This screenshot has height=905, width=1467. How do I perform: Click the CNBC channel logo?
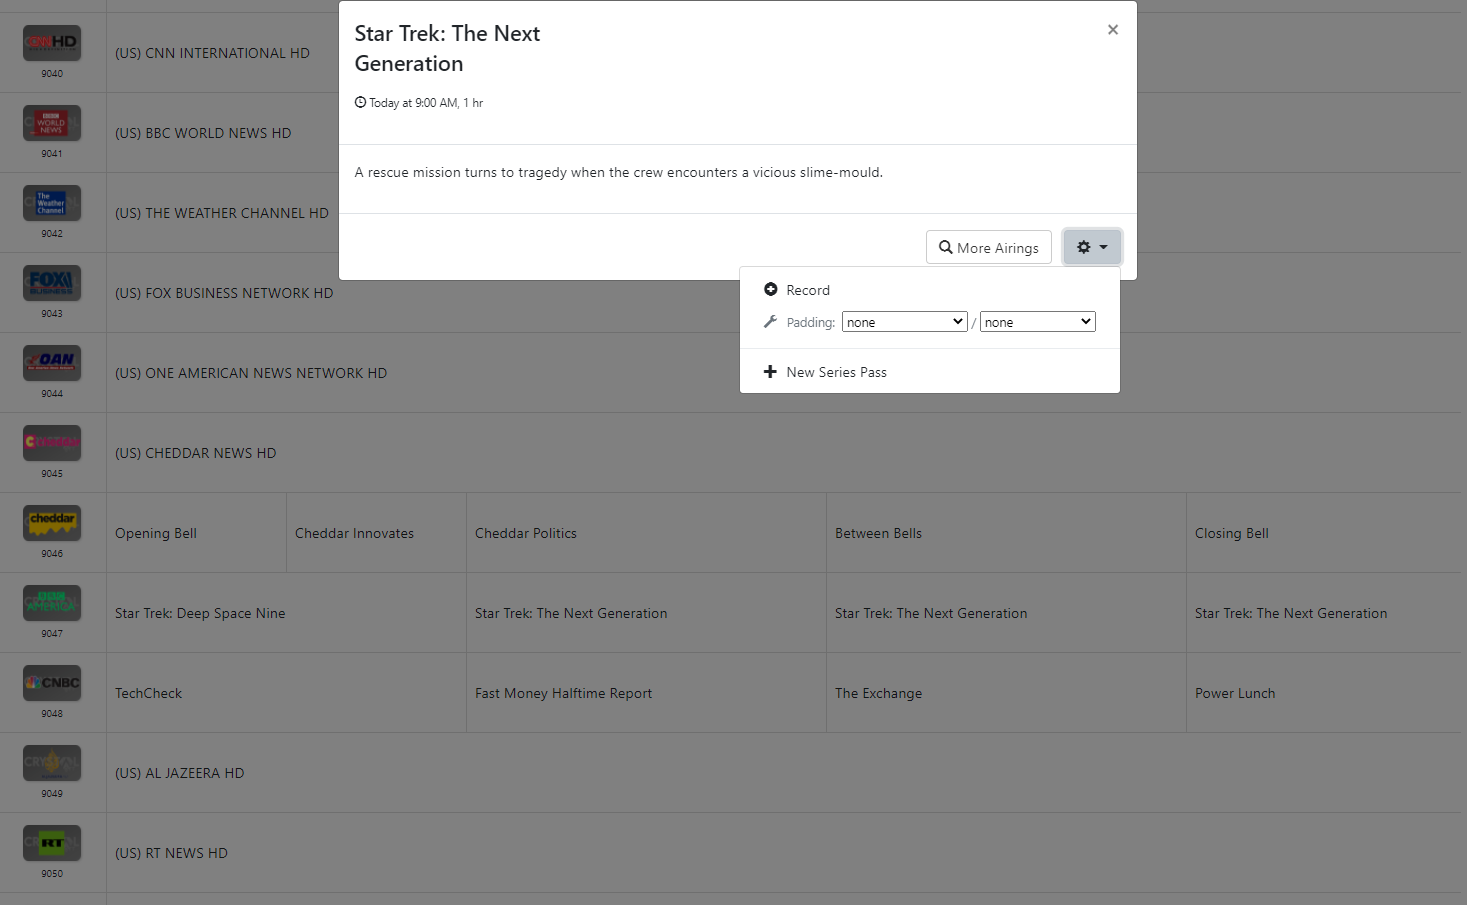click(52, 683)
